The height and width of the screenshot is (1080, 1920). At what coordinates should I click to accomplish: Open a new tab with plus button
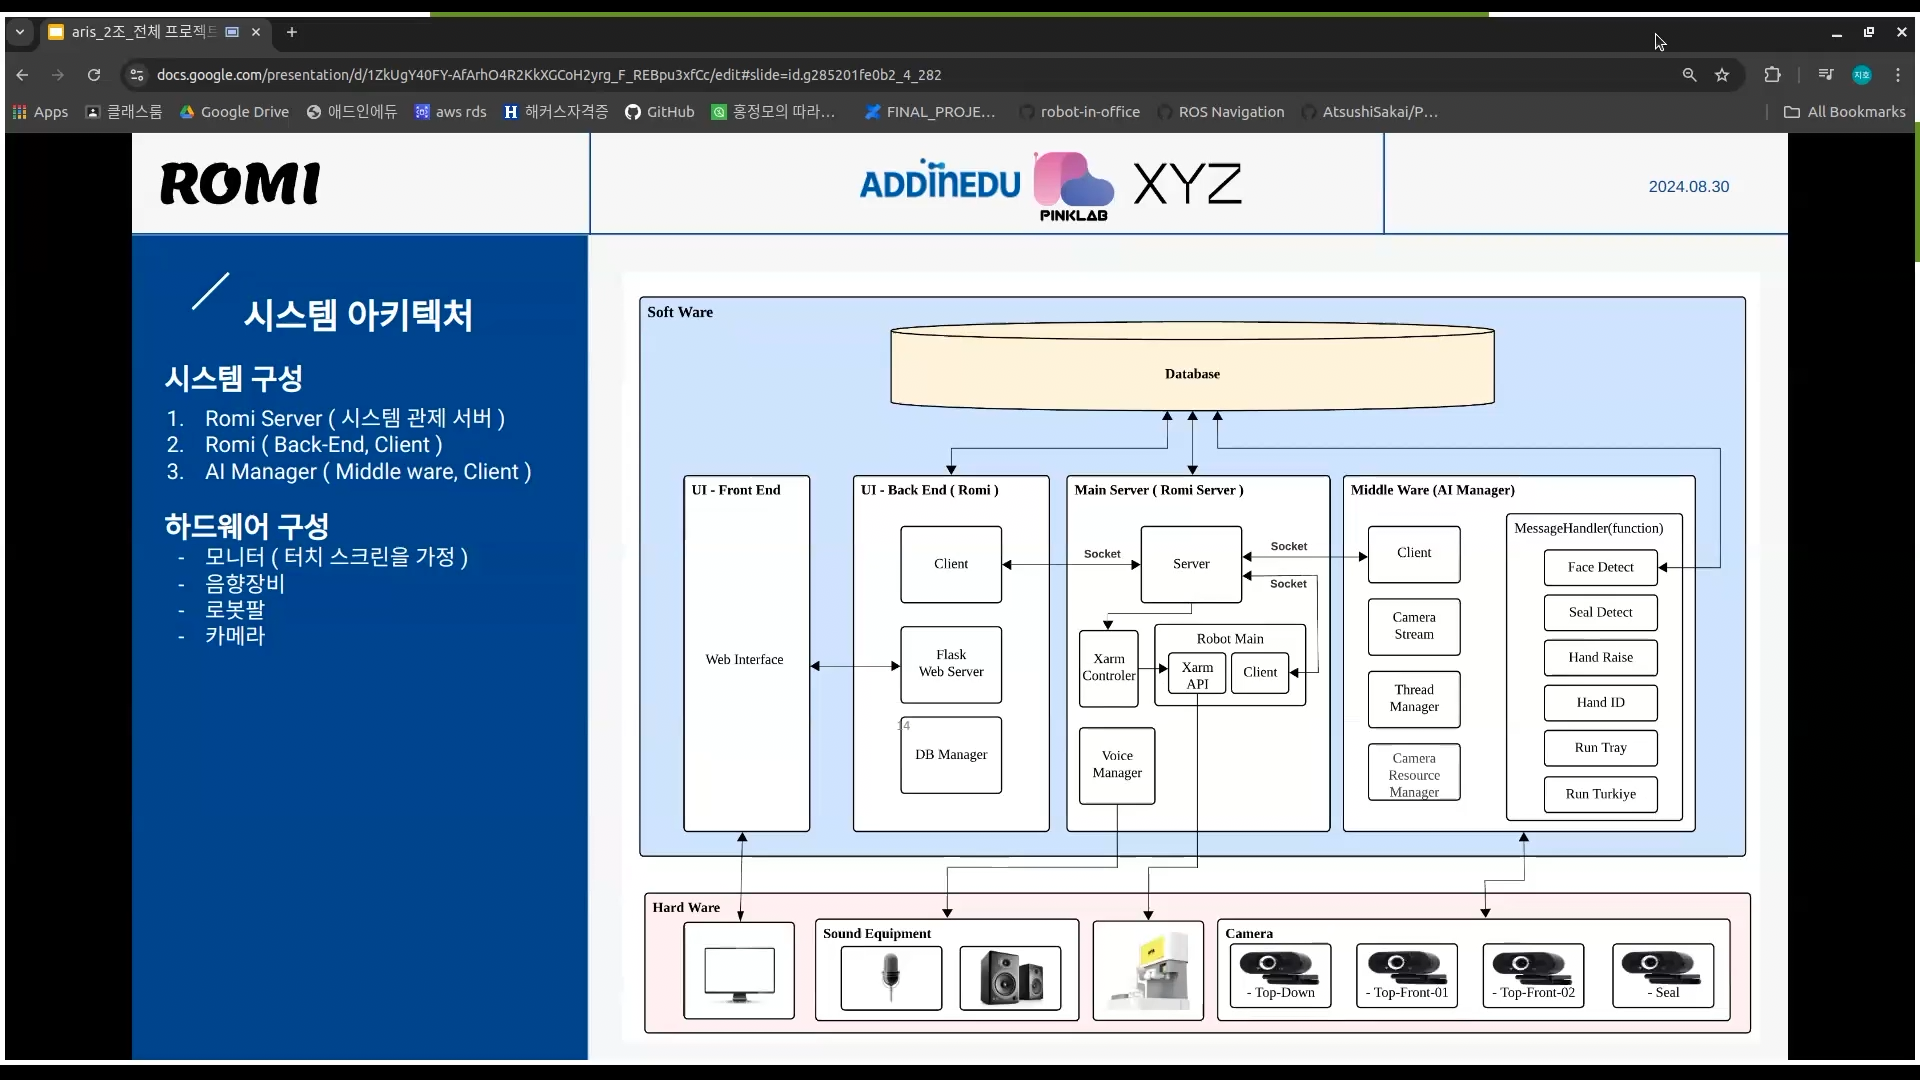coord(291,32)
